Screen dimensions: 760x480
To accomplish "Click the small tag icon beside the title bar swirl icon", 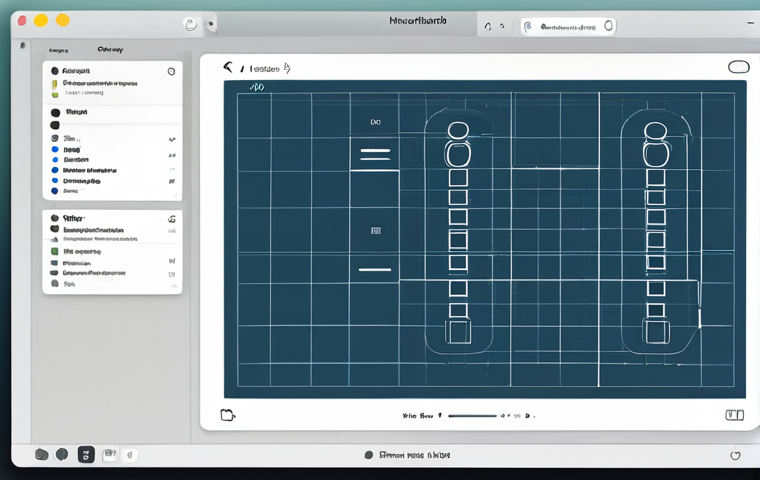I will (211, 24).
